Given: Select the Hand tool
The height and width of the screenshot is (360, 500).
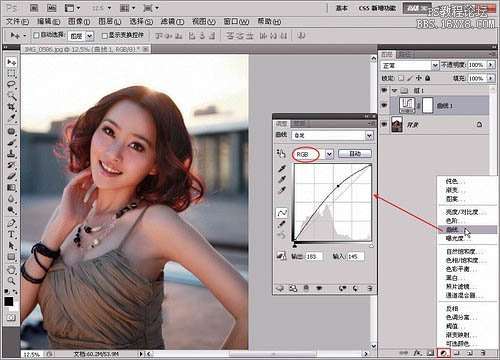Looking at the screenshot, I should coord(11,269).
